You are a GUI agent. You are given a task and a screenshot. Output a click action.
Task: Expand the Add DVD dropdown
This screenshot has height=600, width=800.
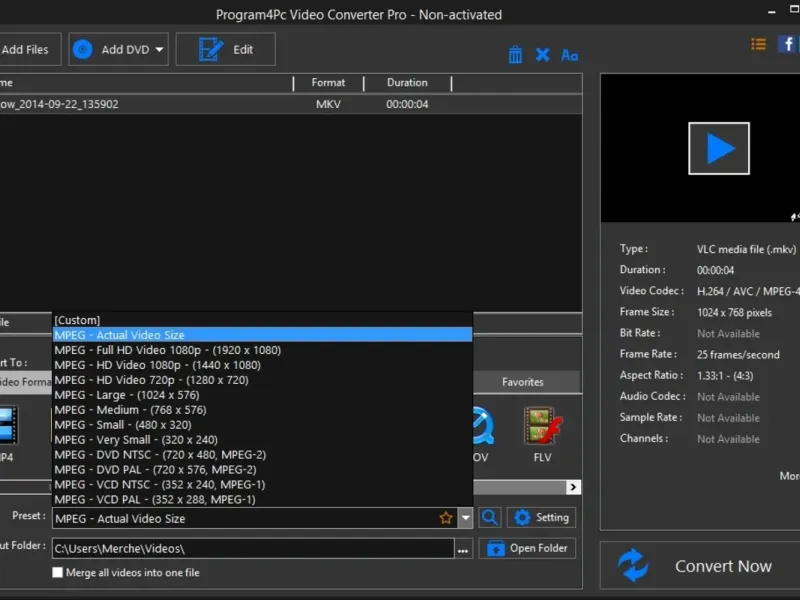[160, 49]
